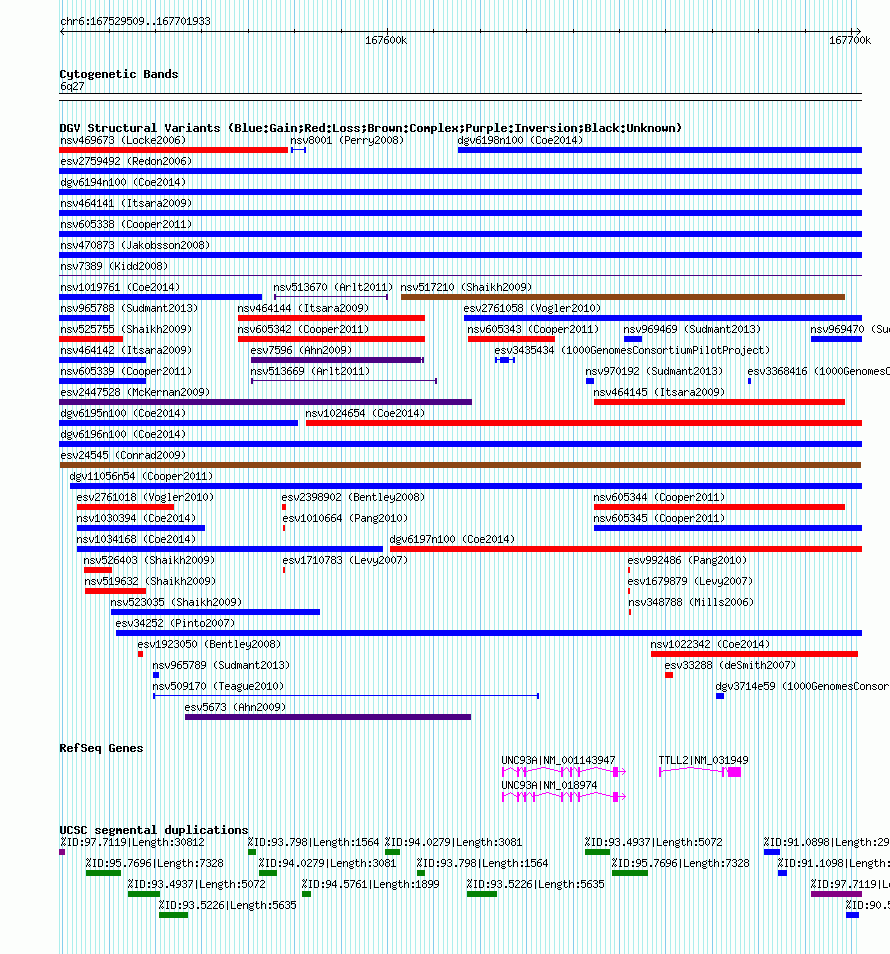Select inversion esv5673 (Ahn2009)

[x=328, y=717]
